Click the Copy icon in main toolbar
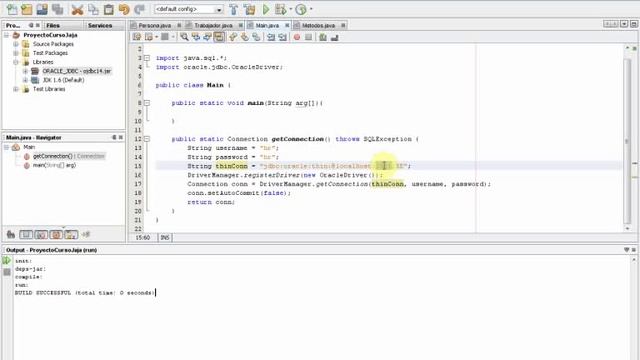 [93, 9]
